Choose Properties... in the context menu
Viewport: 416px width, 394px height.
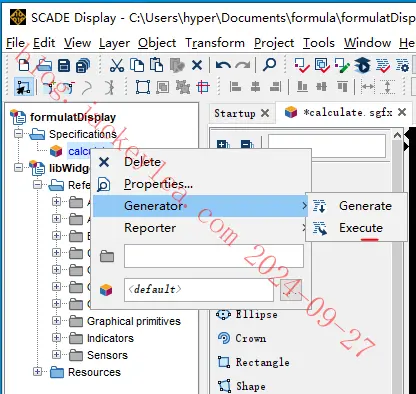pyautogui.click(x=200, y=184)
